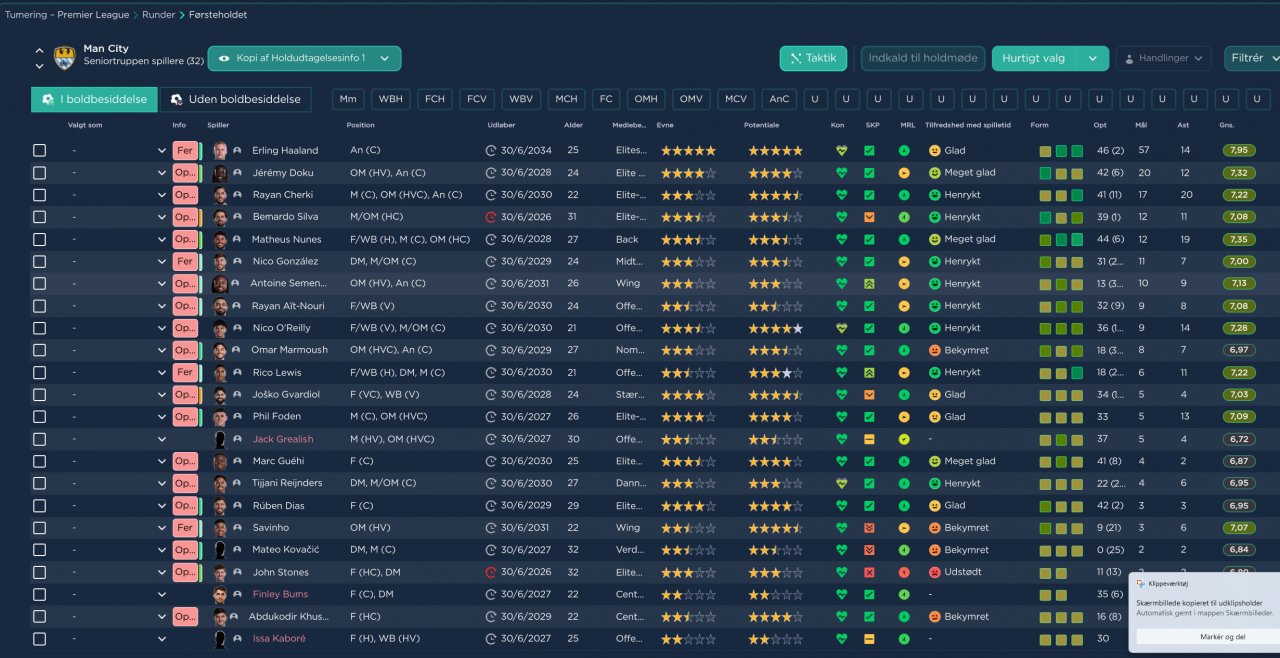Screen dimensions: 1280x658
Task: Switch to the Uden boldbesiddelse tab
Action: 237,99
